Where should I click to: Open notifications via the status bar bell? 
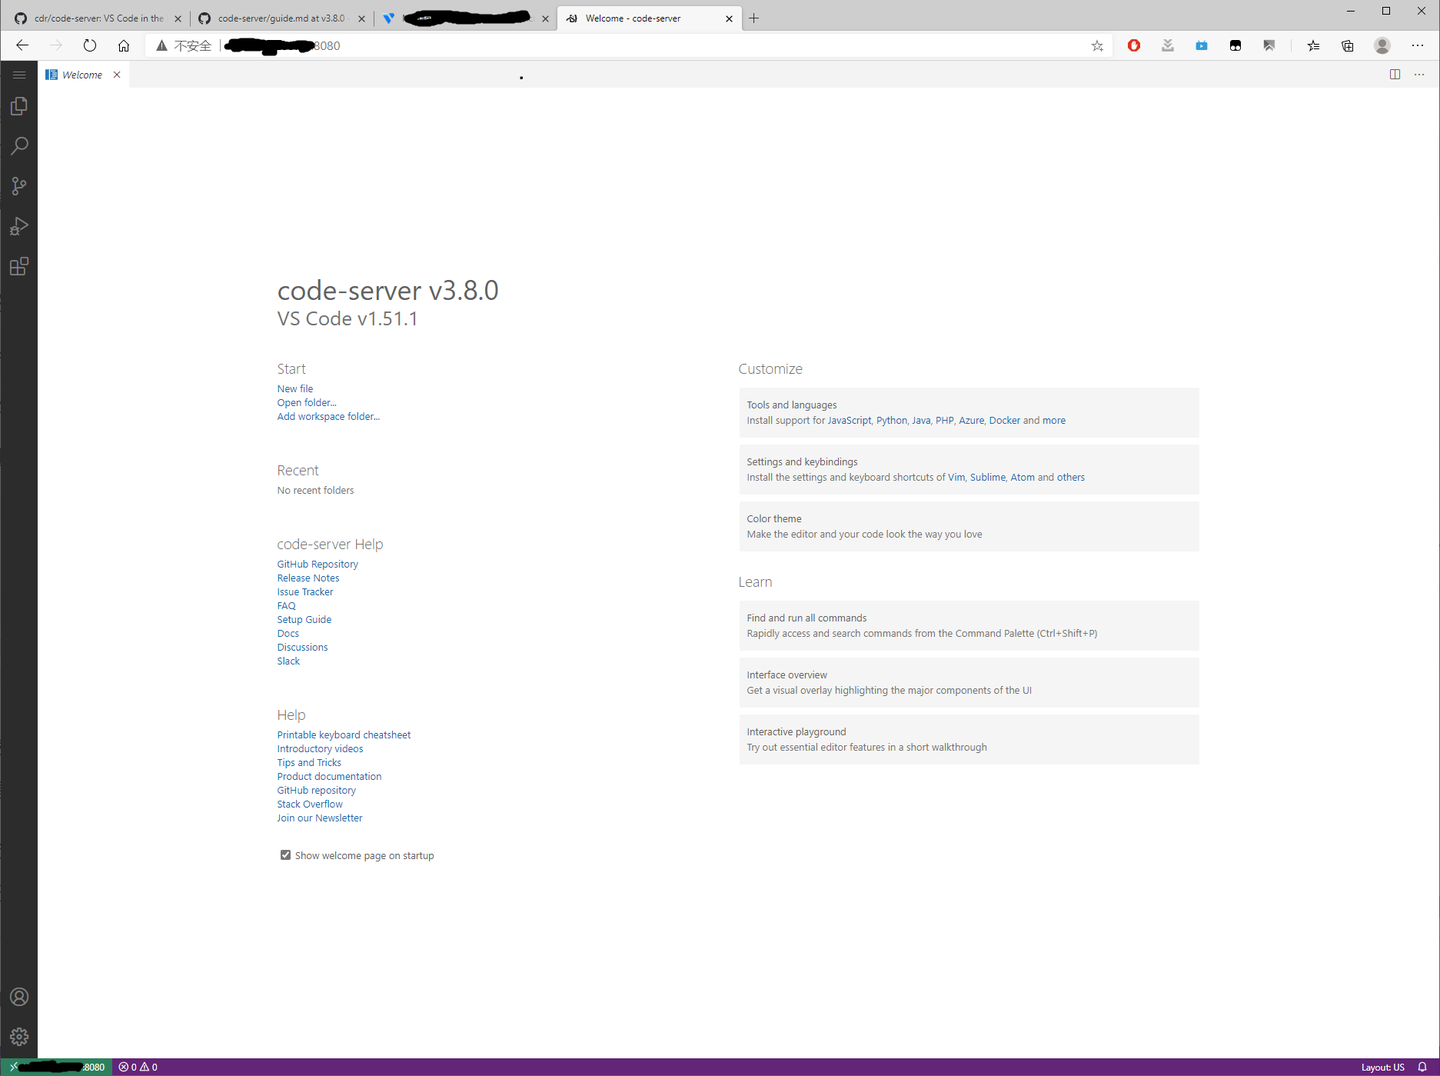click(x=1424, y=1067)
